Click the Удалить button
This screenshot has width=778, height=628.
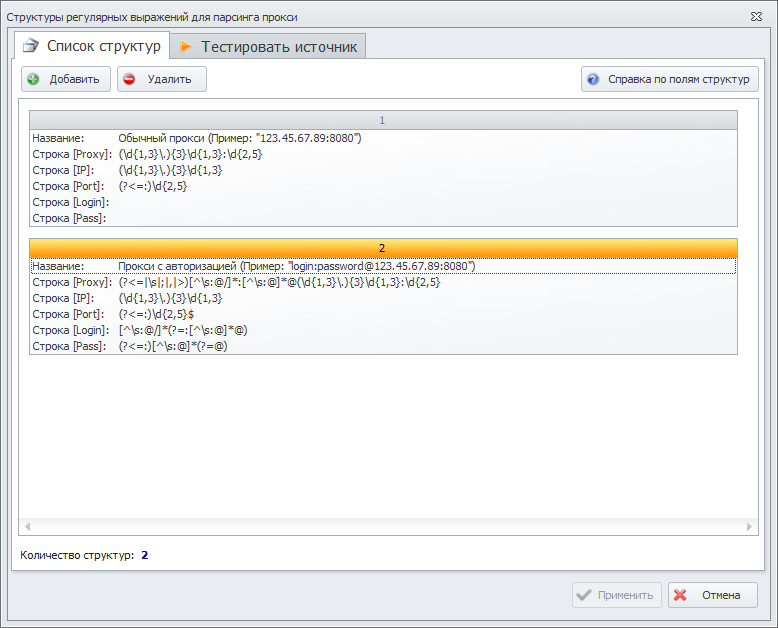click(162, 79)
